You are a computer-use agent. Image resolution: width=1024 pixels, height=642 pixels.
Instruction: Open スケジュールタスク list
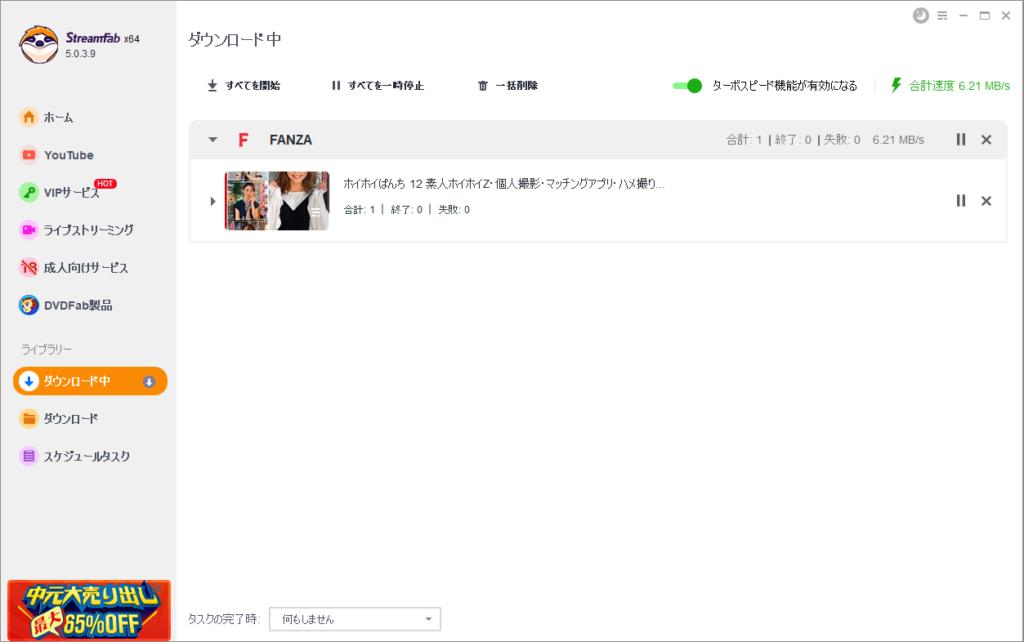click(75, 456)
